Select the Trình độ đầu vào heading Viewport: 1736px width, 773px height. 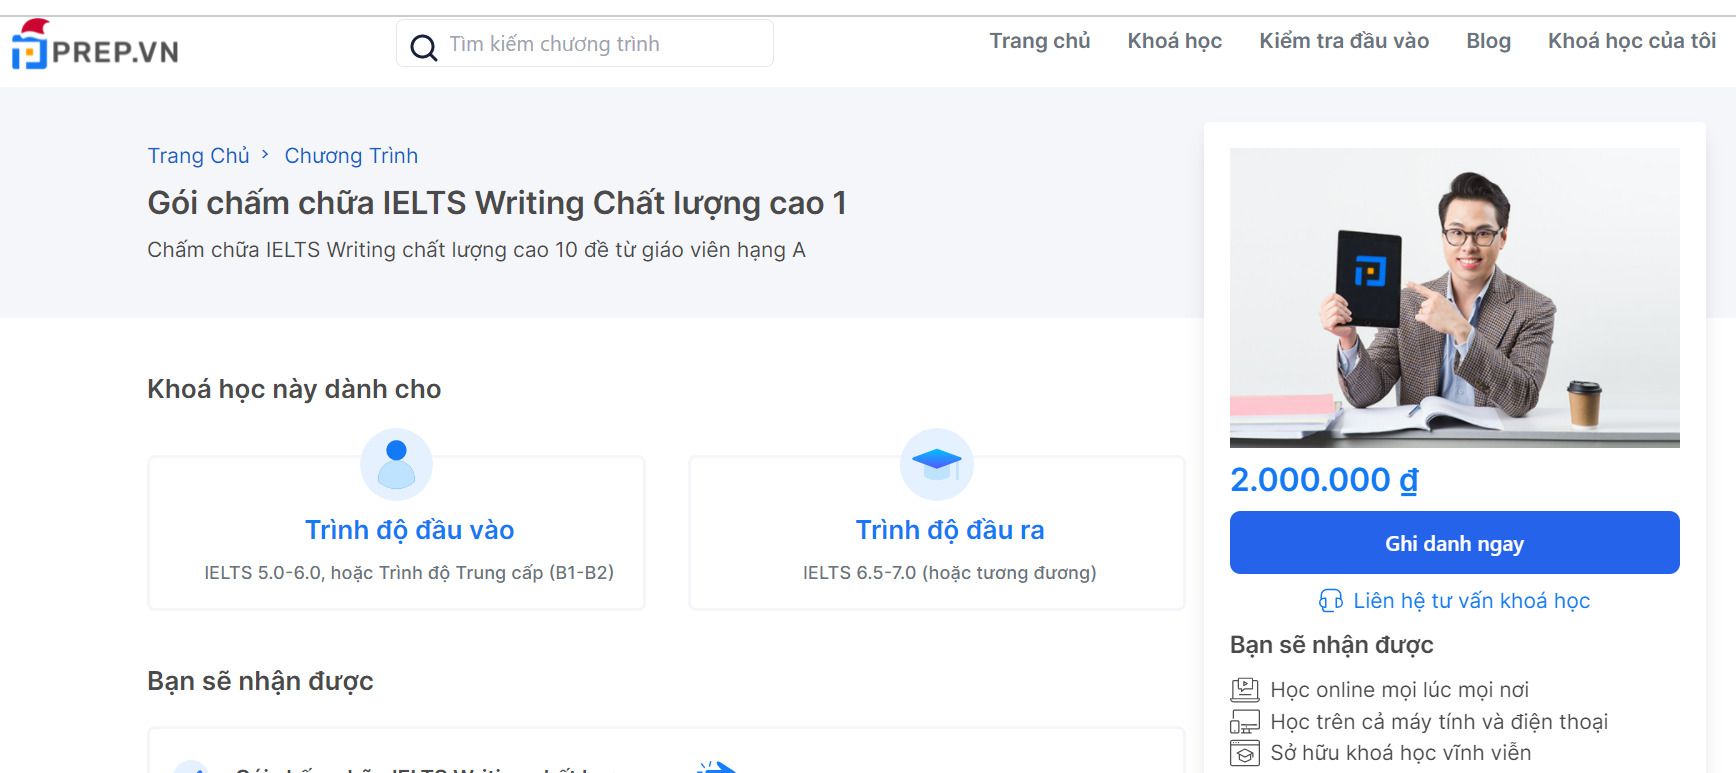pos(409,530)
